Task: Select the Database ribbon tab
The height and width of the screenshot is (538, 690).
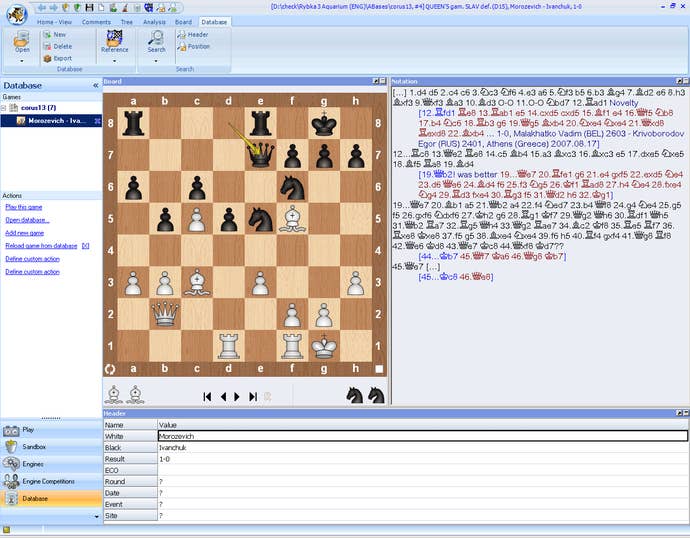Action: coord(214,22)
